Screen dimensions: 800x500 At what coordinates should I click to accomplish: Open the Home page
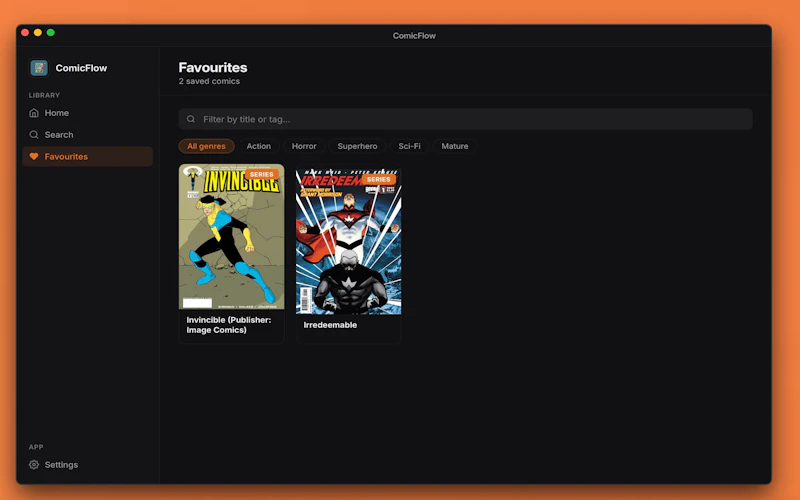click(x=87, y=113)
